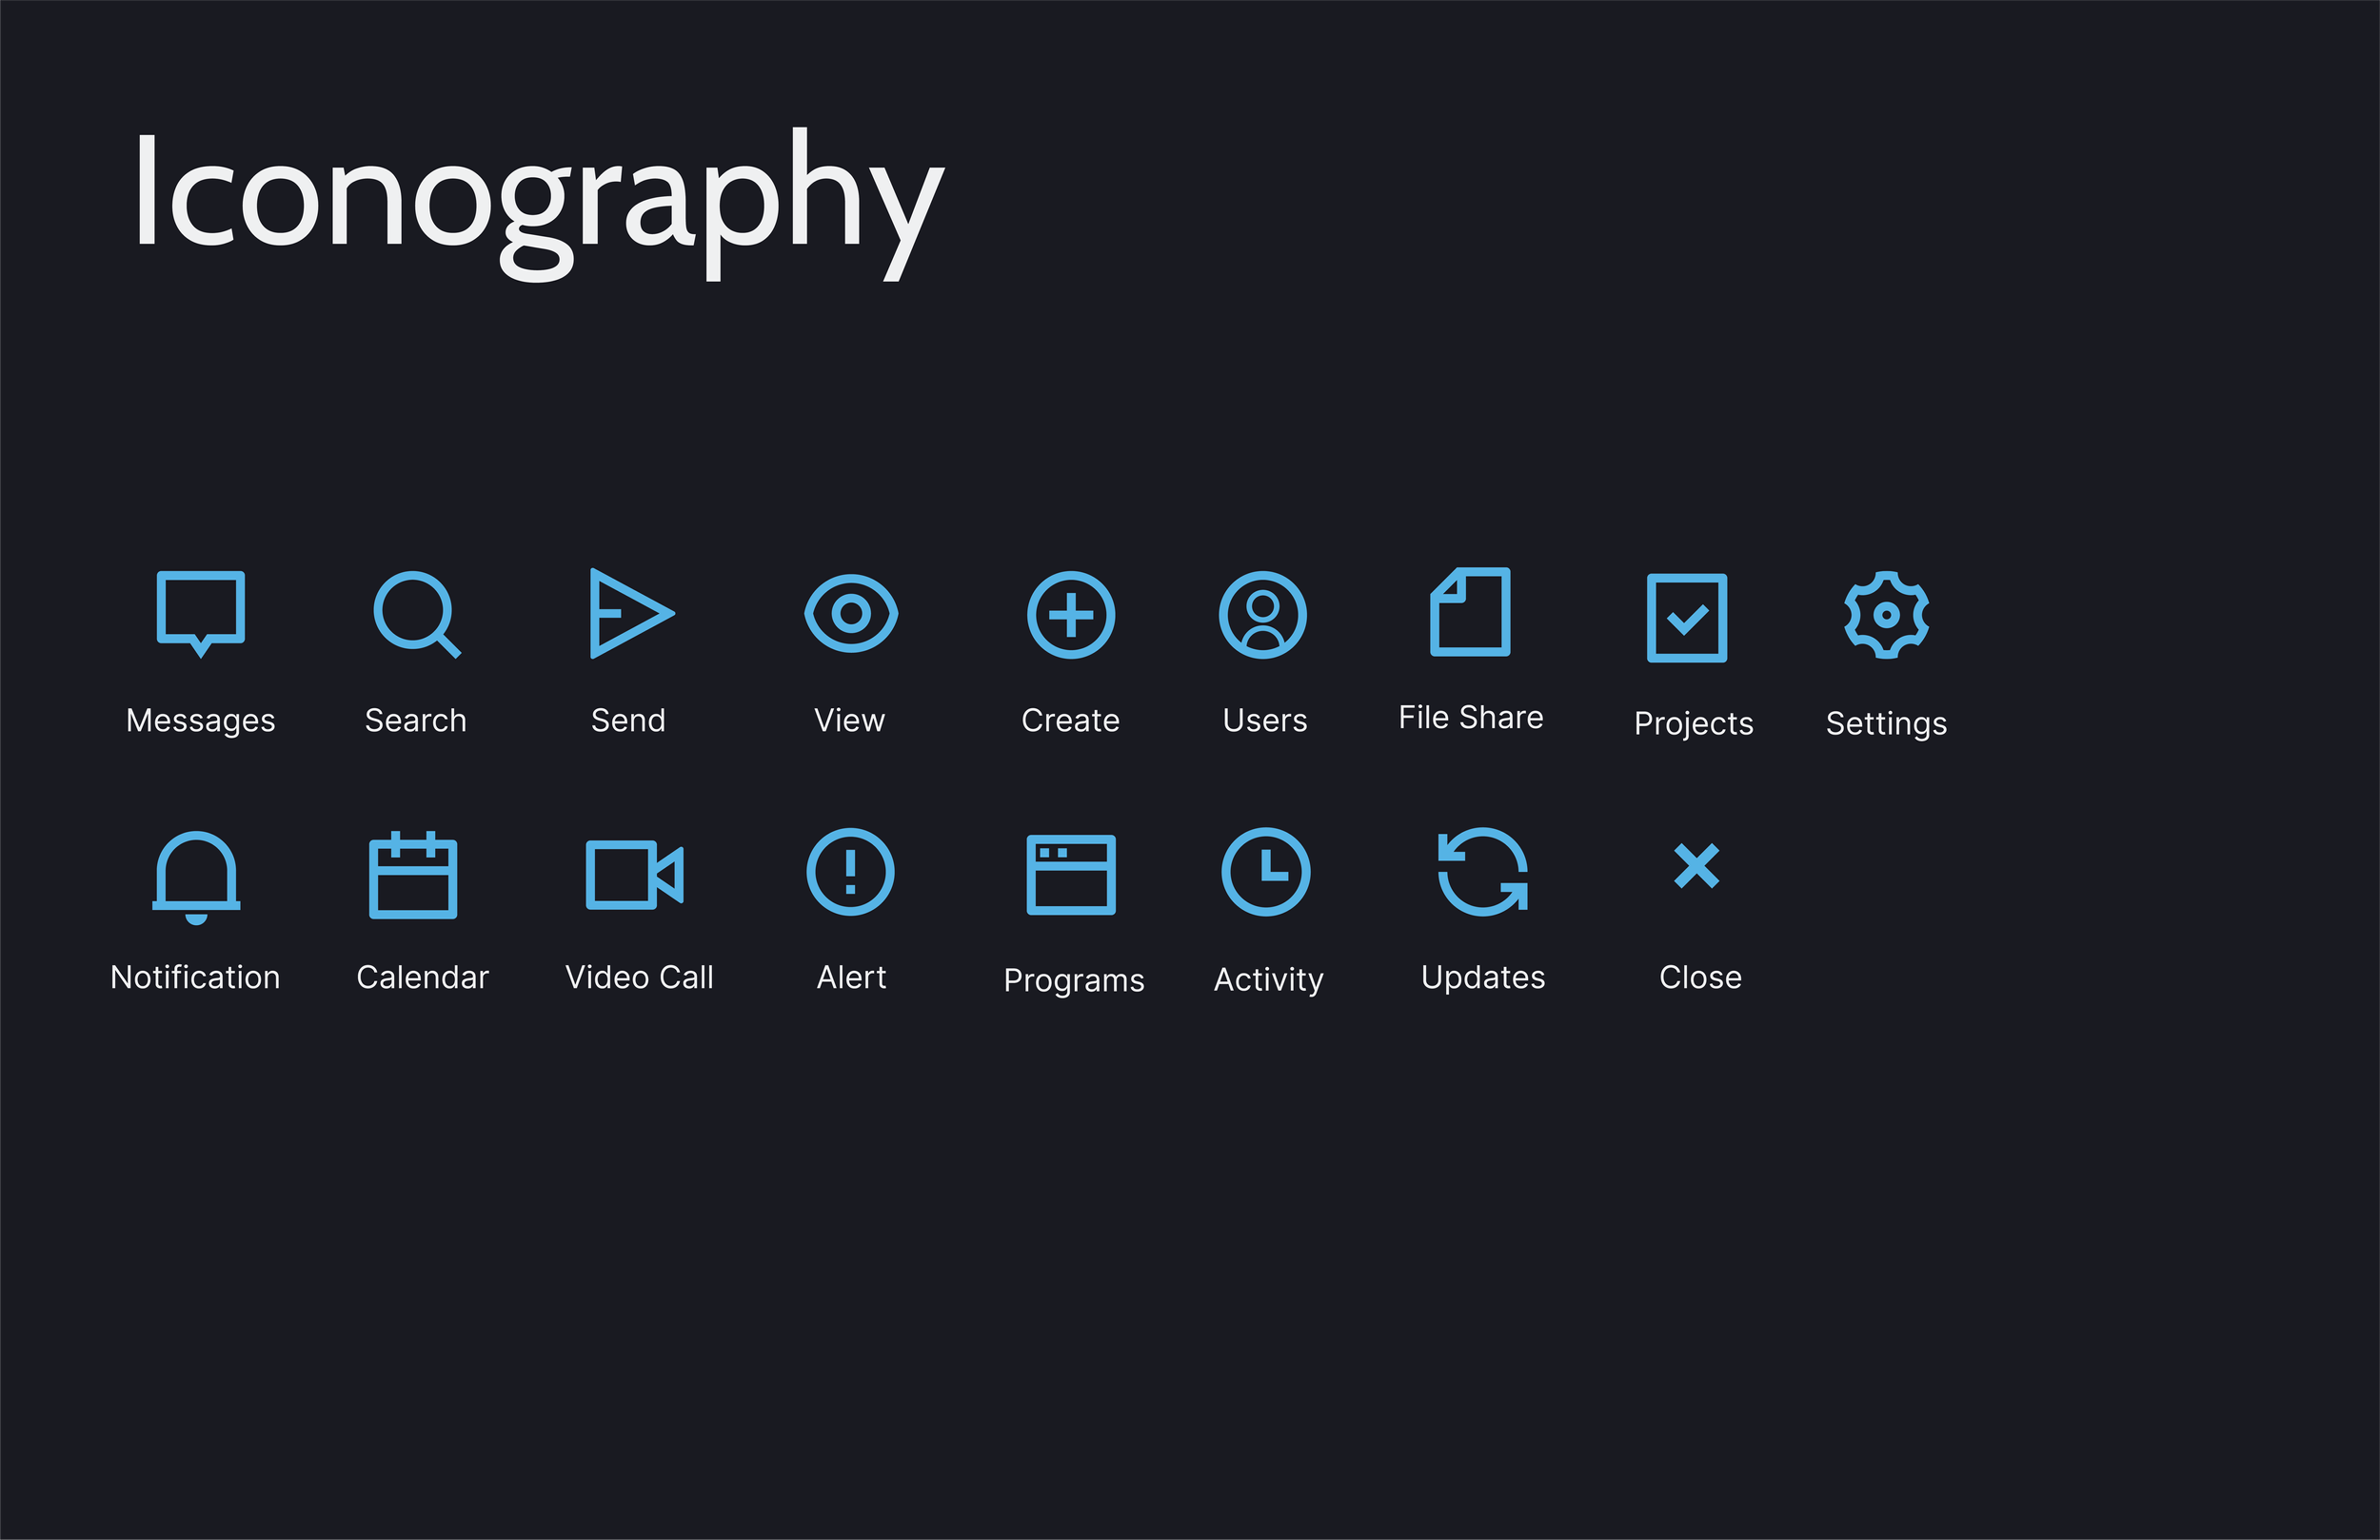Click the Alert exclamation circle icon
This screenshot has width=2380, height=1540.
850,872
